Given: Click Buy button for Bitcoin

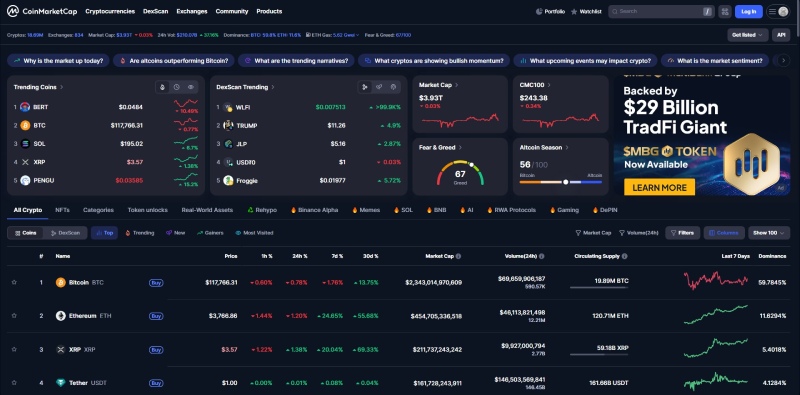Looking at the screenshot, I should pyautogui.click(x=156, y=282).
